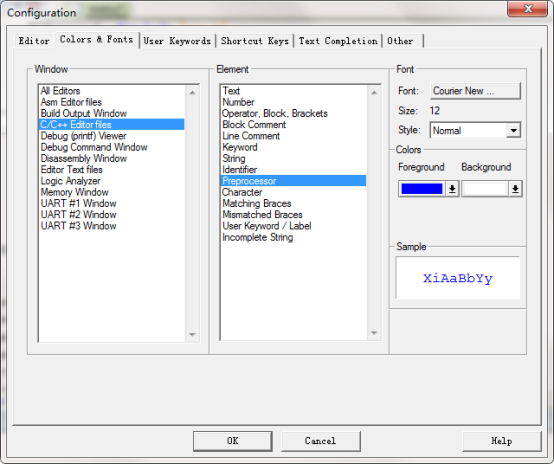
Task: Select Text in Element list
Action: pos(293,91)
